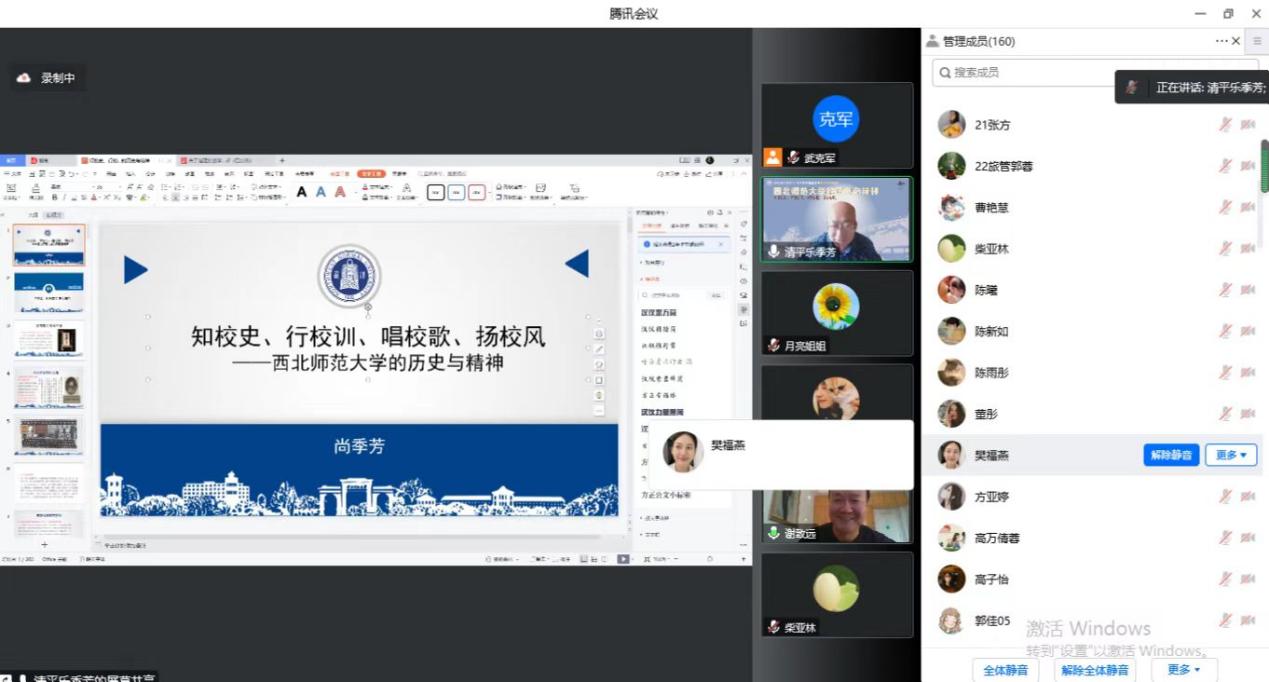Image resolution: width=1269 pixels, height=682 pixels.
Task: Click the three-dot options icon in members panel header
Action: pyautogui.click(x=1221, y=41)
